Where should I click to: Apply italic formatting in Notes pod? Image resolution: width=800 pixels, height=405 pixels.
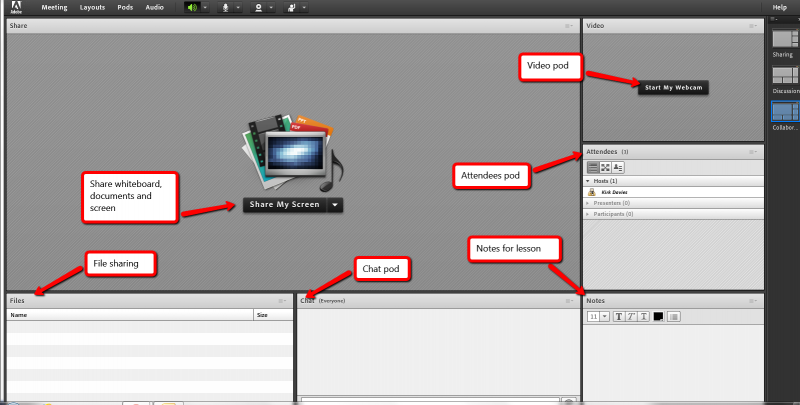632,316
